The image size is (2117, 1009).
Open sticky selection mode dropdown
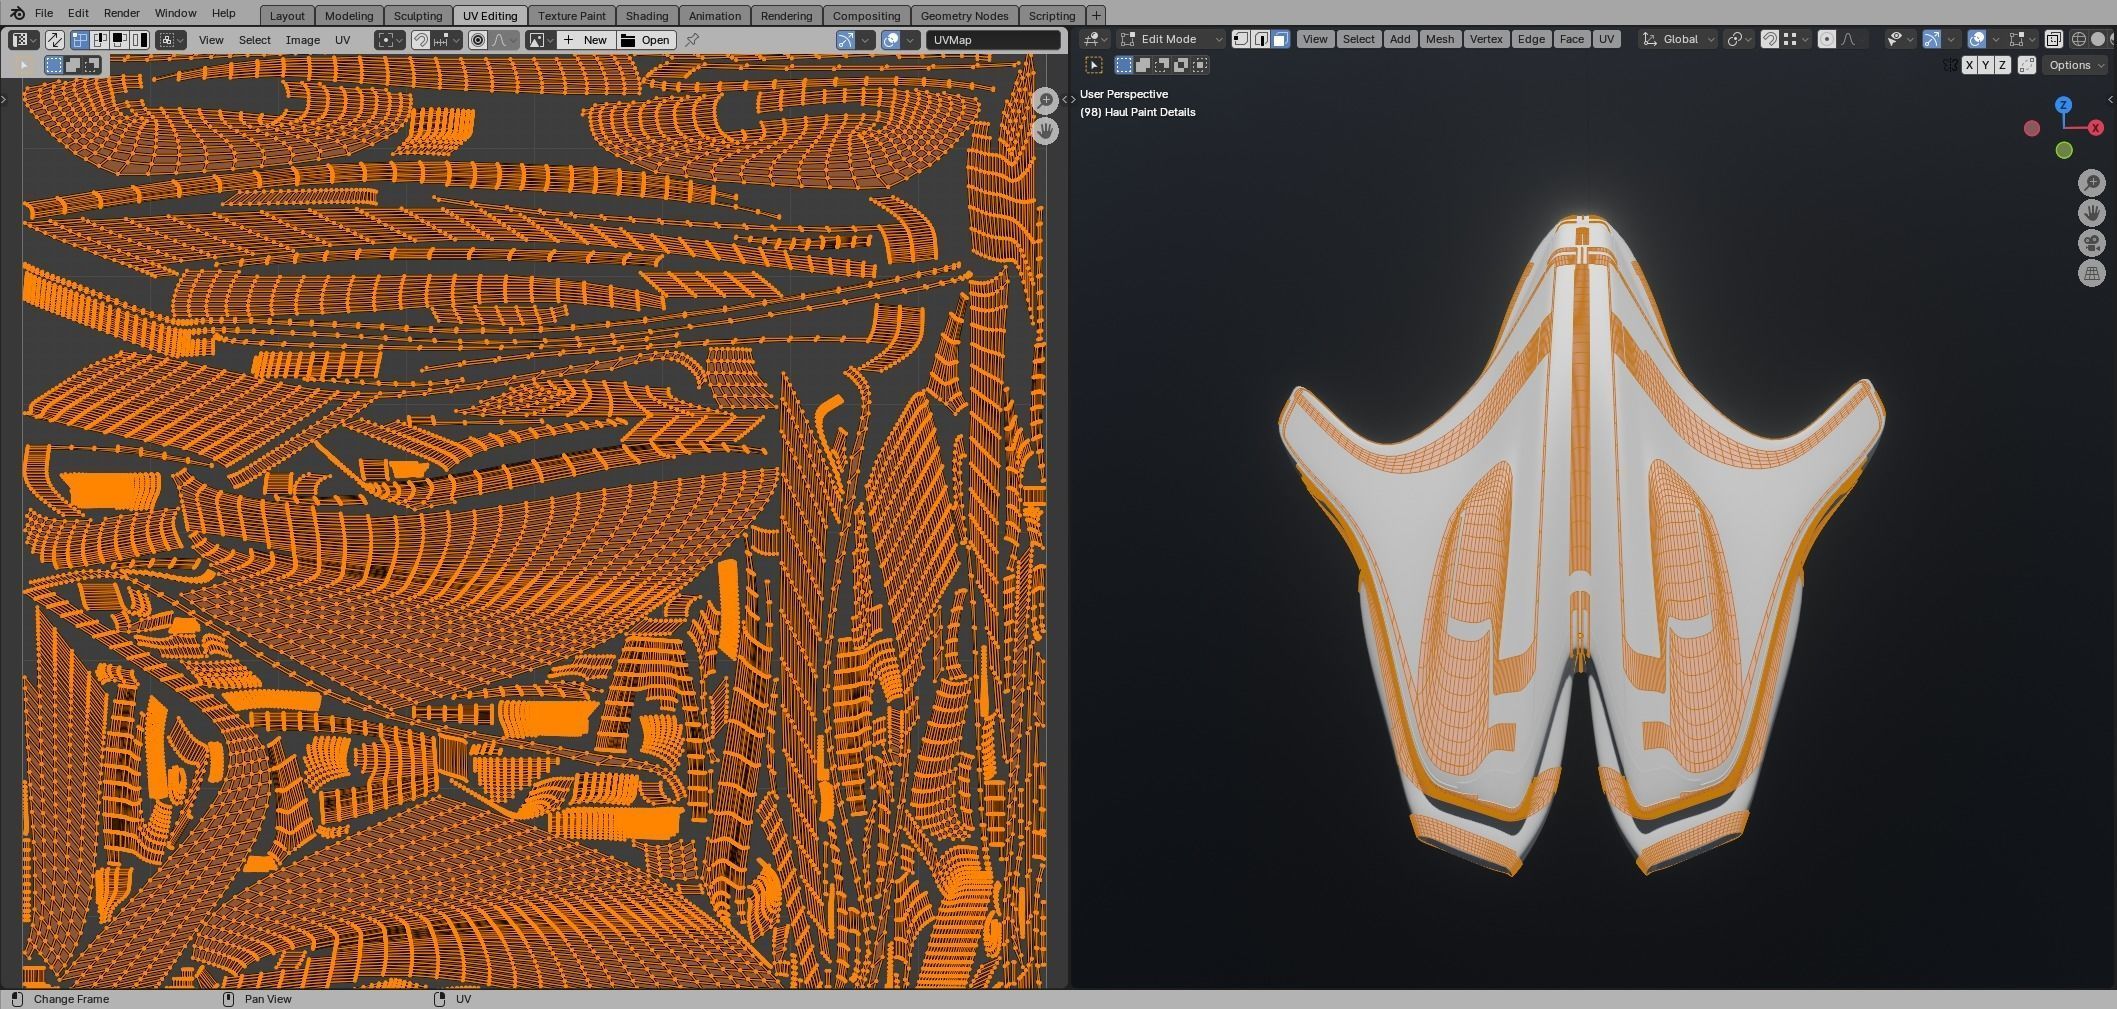pyautogui.click(x=171, y=40)
